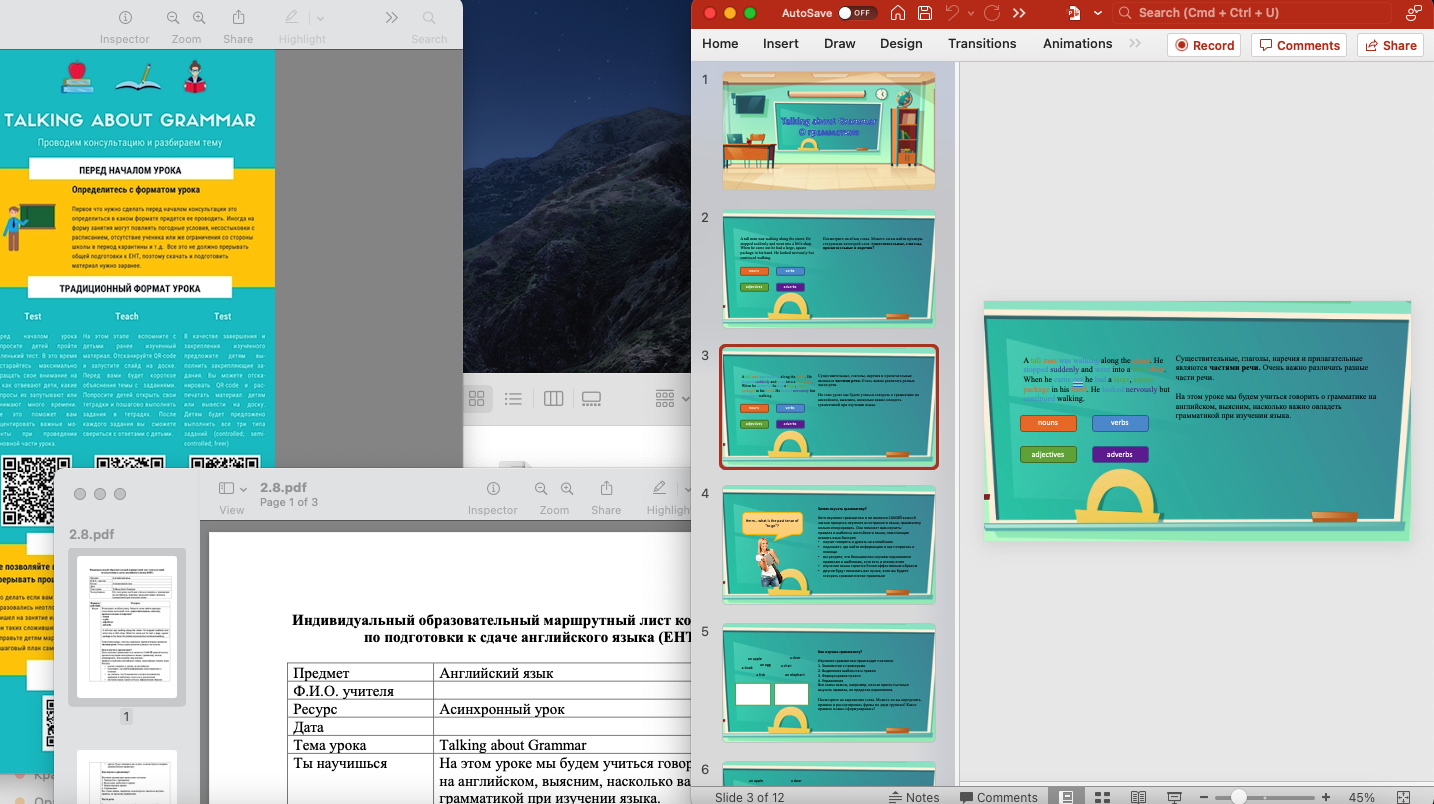Open the Transitions ribbon tab
This screenshot has width=1434, height=804.
982,44
